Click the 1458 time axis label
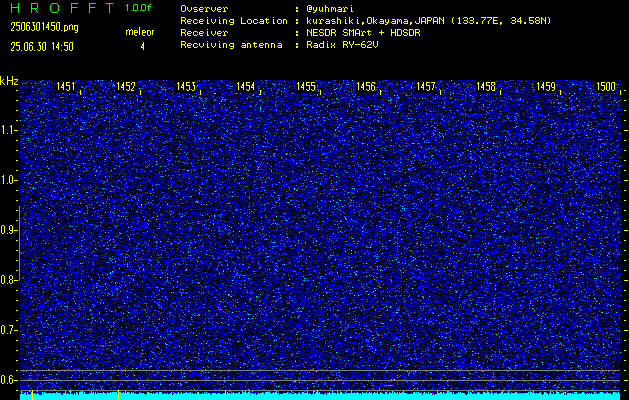Screen dimensions: 629x400 pos(486,86)
